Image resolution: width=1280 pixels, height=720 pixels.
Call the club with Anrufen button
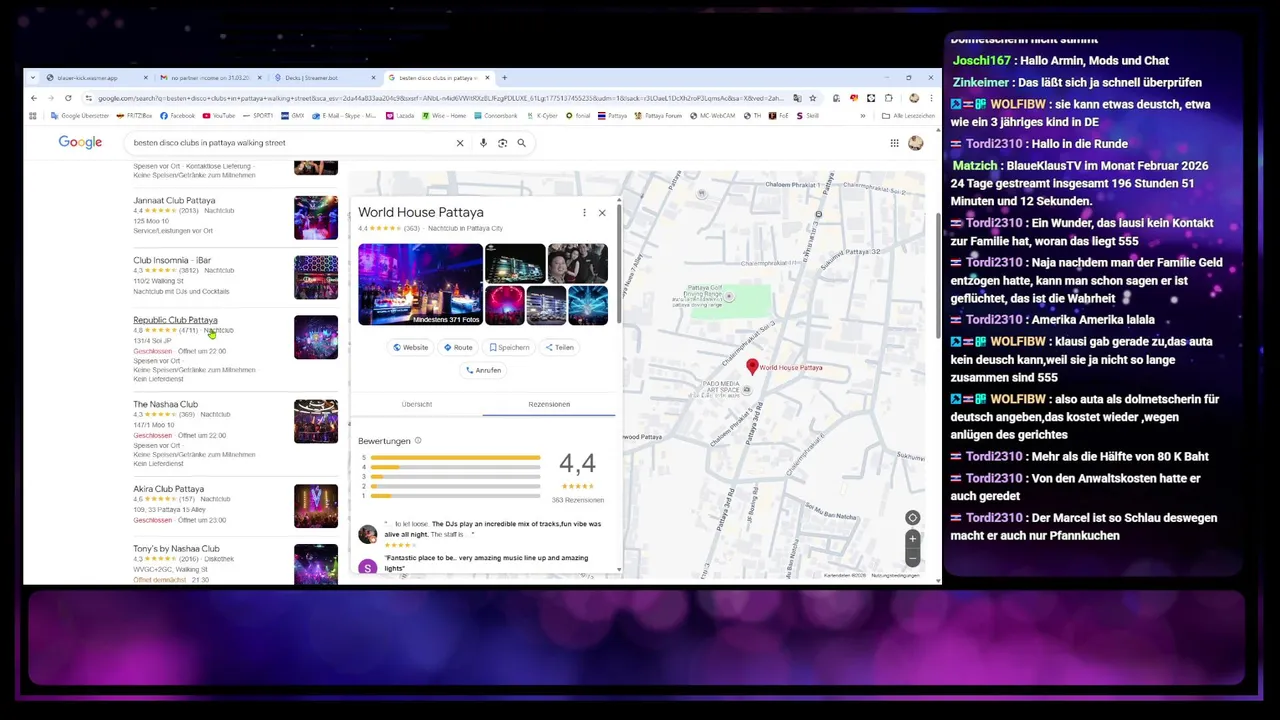click(484, 370)
